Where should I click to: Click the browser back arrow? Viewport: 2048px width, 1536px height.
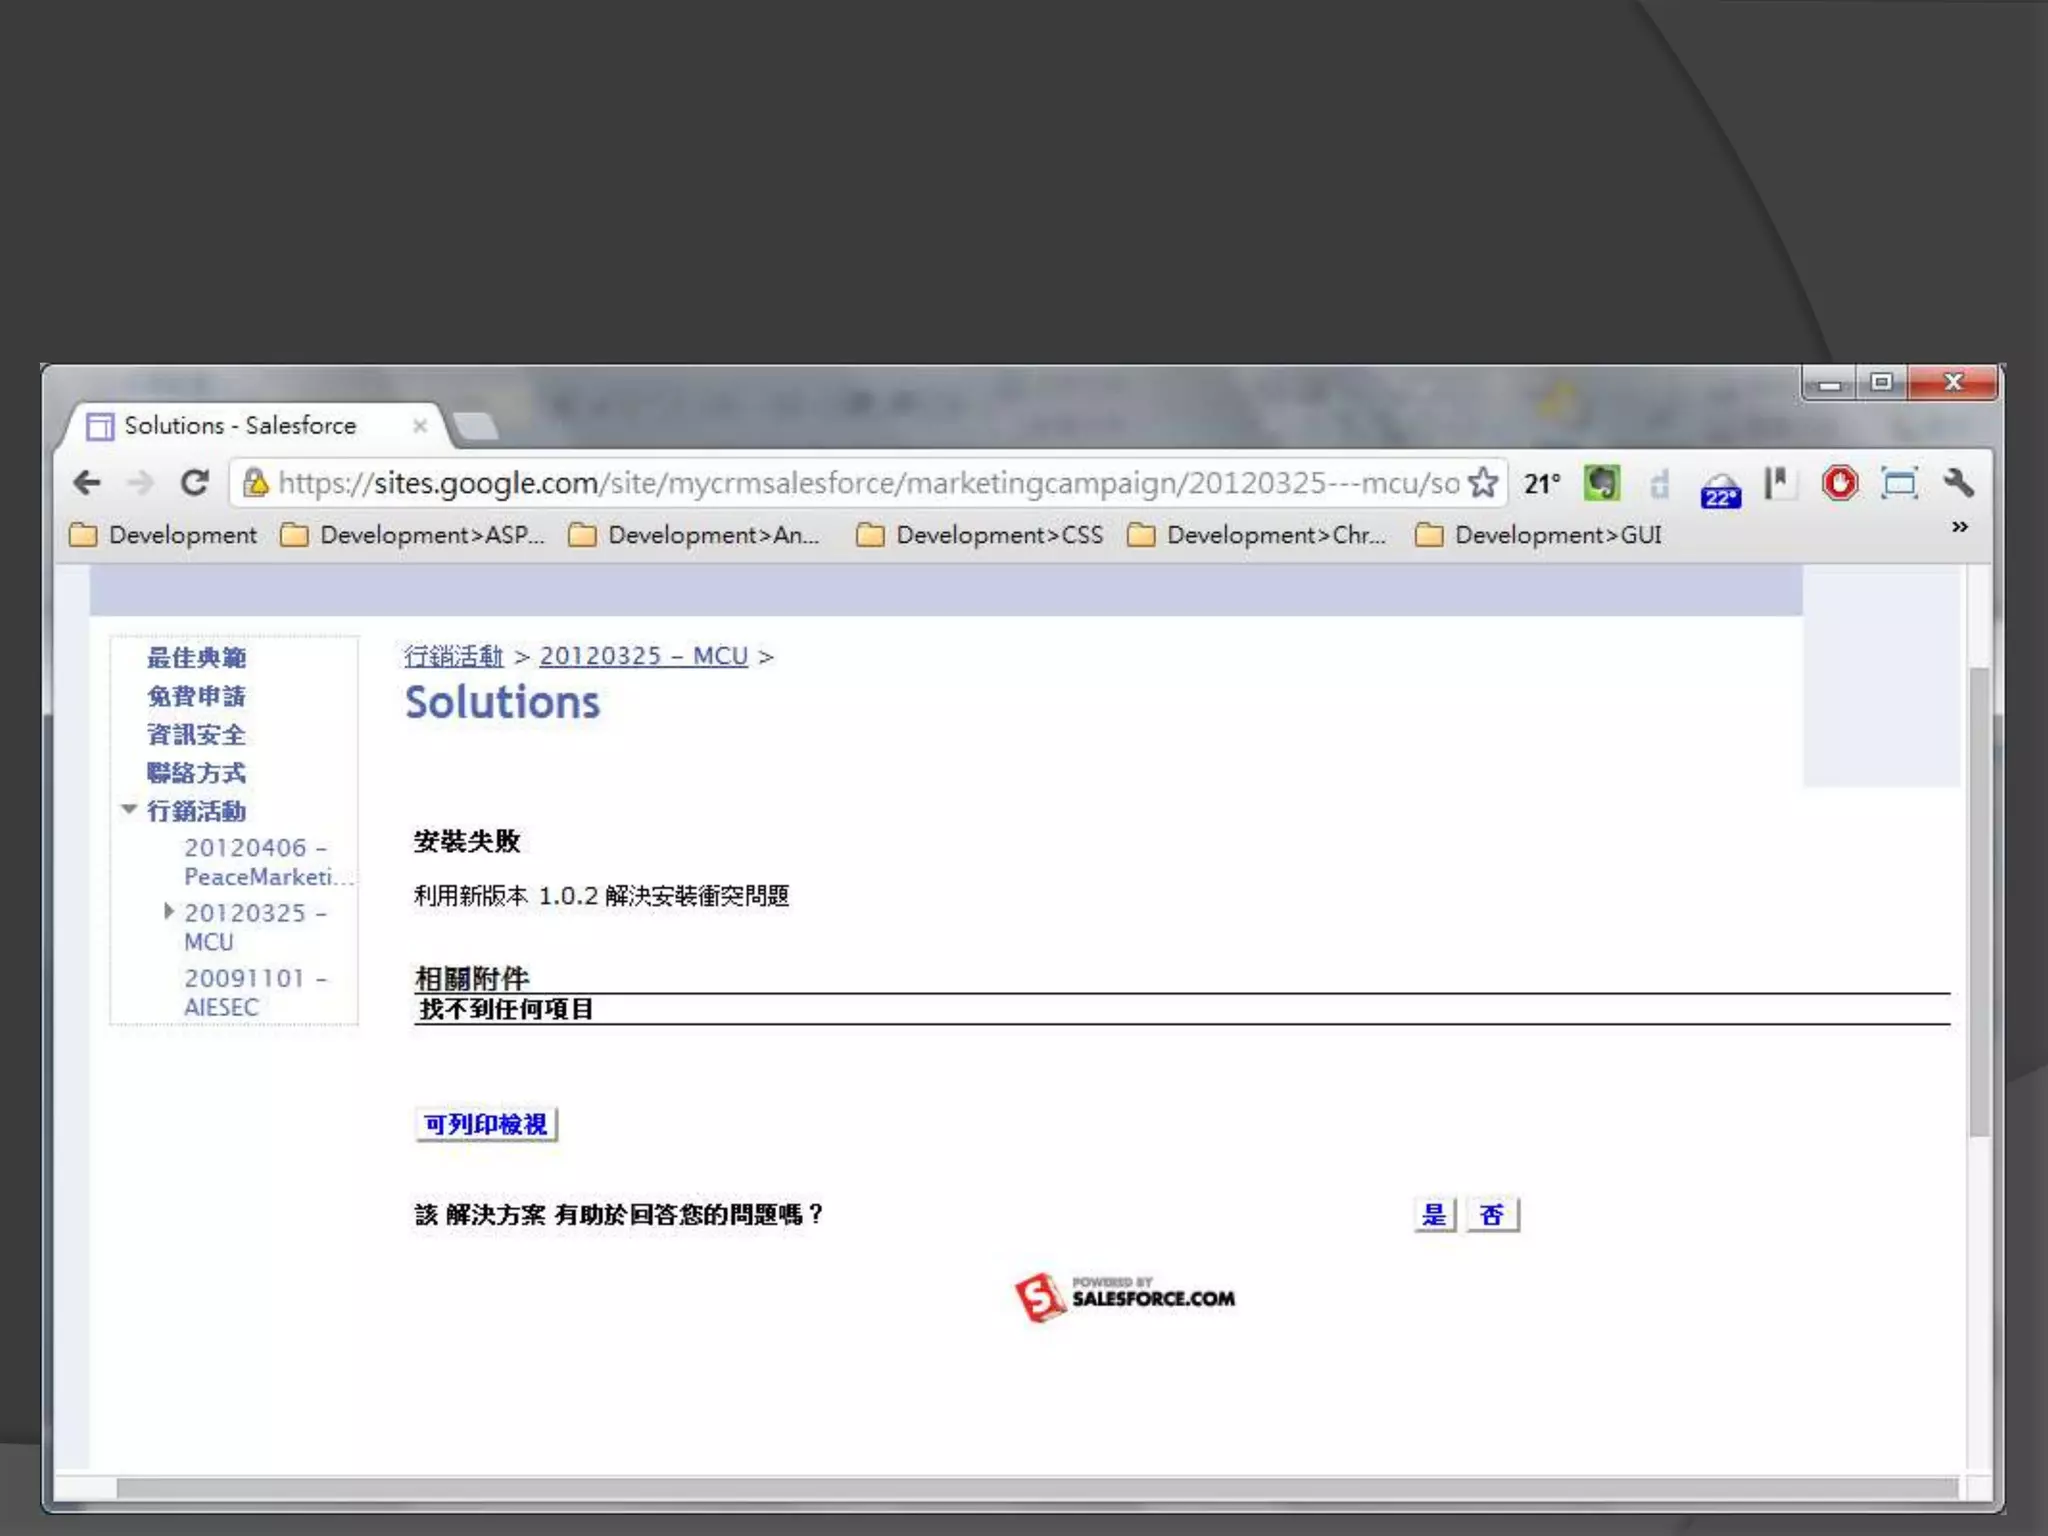click(87, 484)
